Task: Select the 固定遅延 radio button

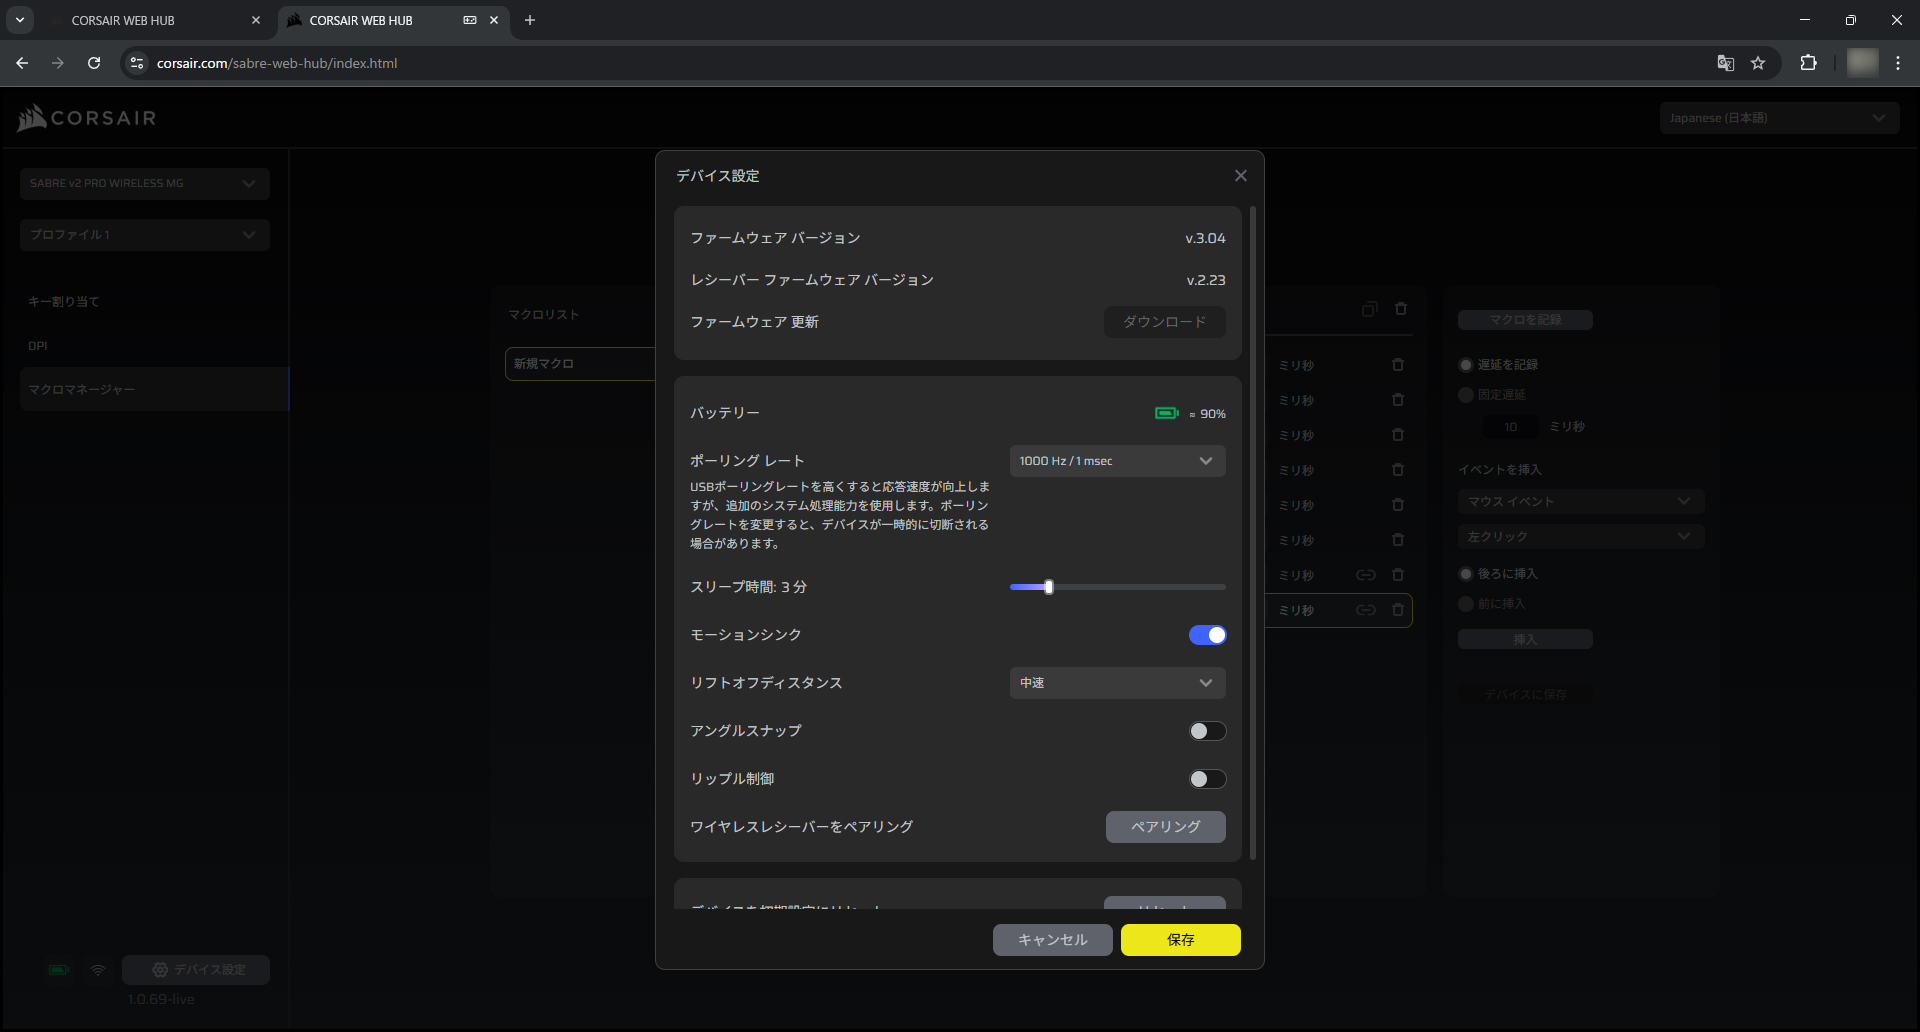Action: (1466, 395)
